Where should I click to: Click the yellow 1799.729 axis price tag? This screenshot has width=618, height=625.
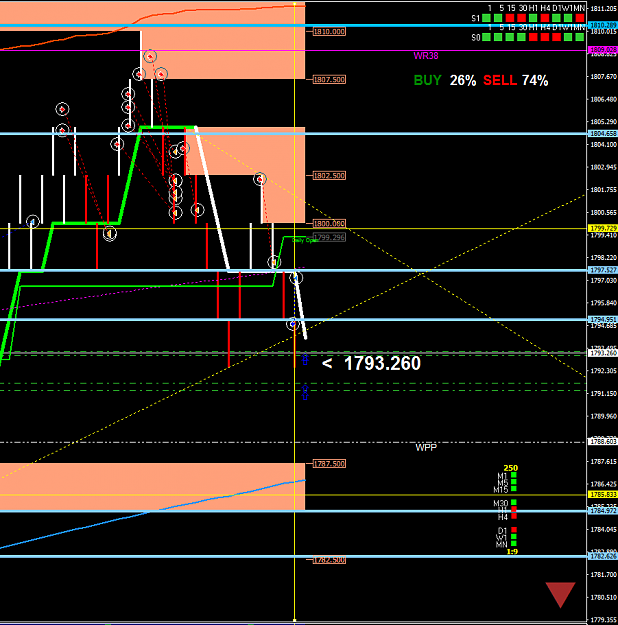(x=603, y=228)
